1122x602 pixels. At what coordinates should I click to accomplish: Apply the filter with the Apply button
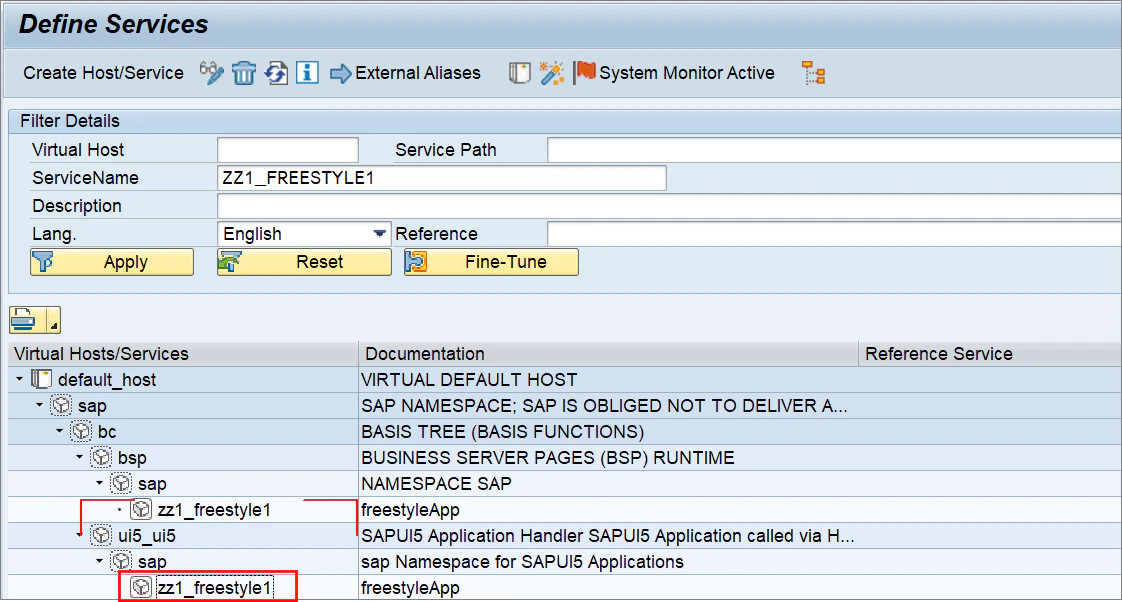coord(112,262)
